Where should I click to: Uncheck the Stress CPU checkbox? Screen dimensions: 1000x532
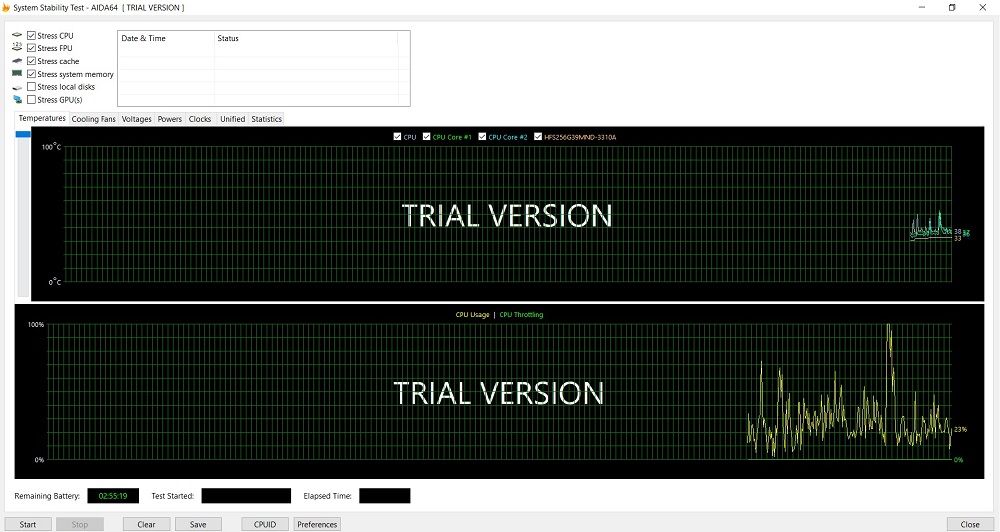(x=31, y=36)
